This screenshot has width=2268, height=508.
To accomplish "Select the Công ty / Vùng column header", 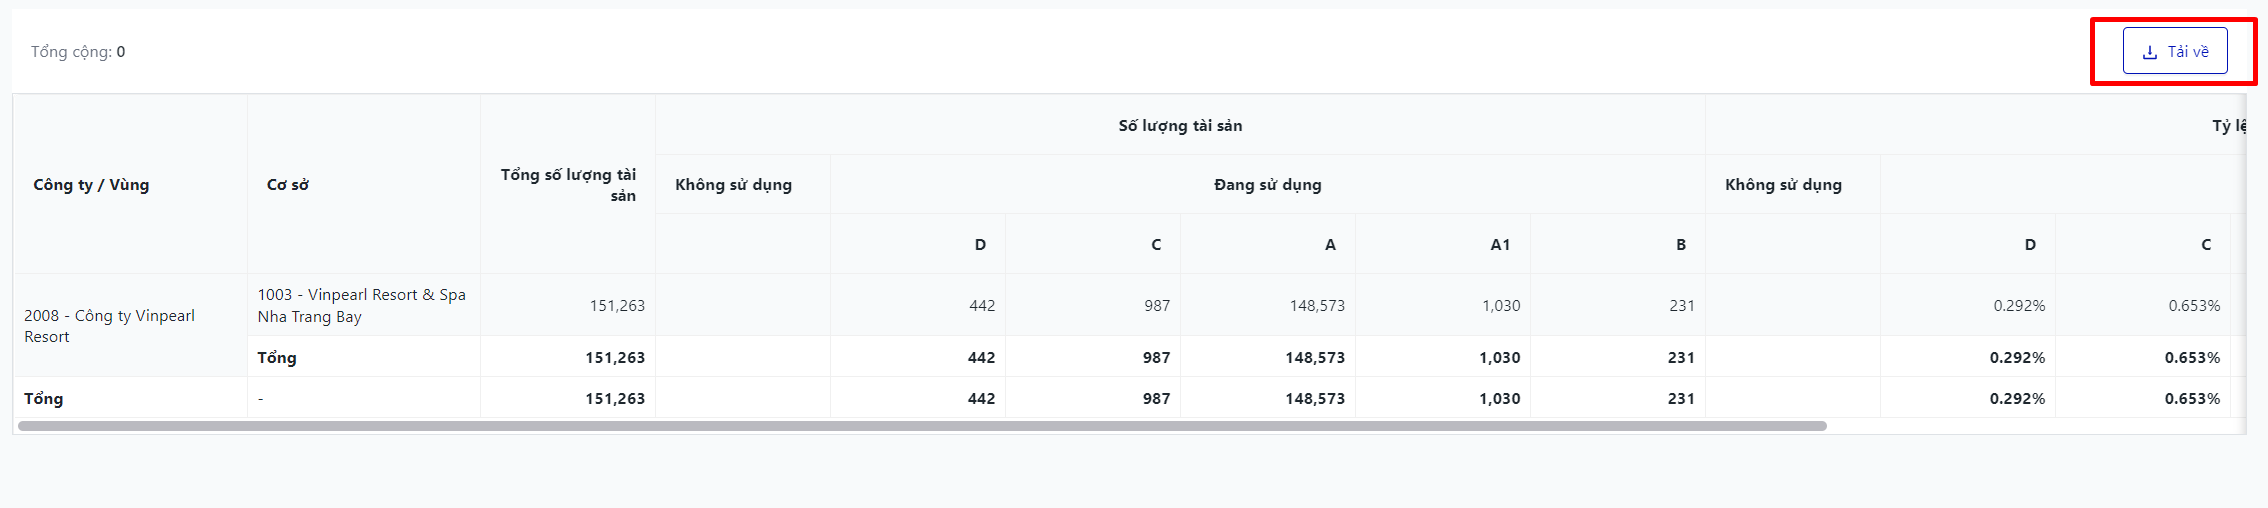I will tap(91, 185).
